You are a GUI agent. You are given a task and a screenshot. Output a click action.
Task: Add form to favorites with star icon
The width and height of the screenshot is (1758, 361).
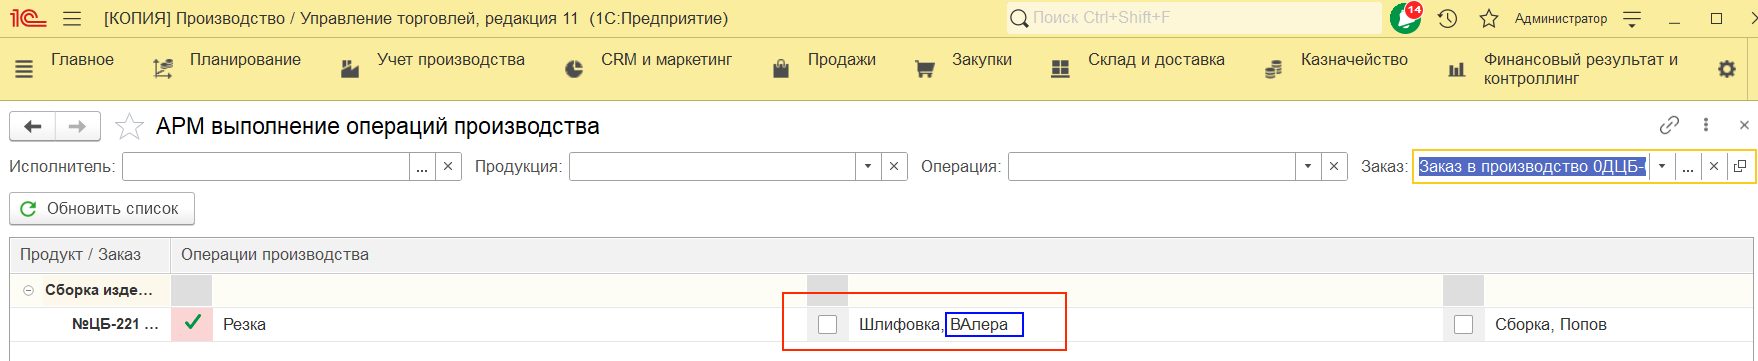(x=129, y=126)
